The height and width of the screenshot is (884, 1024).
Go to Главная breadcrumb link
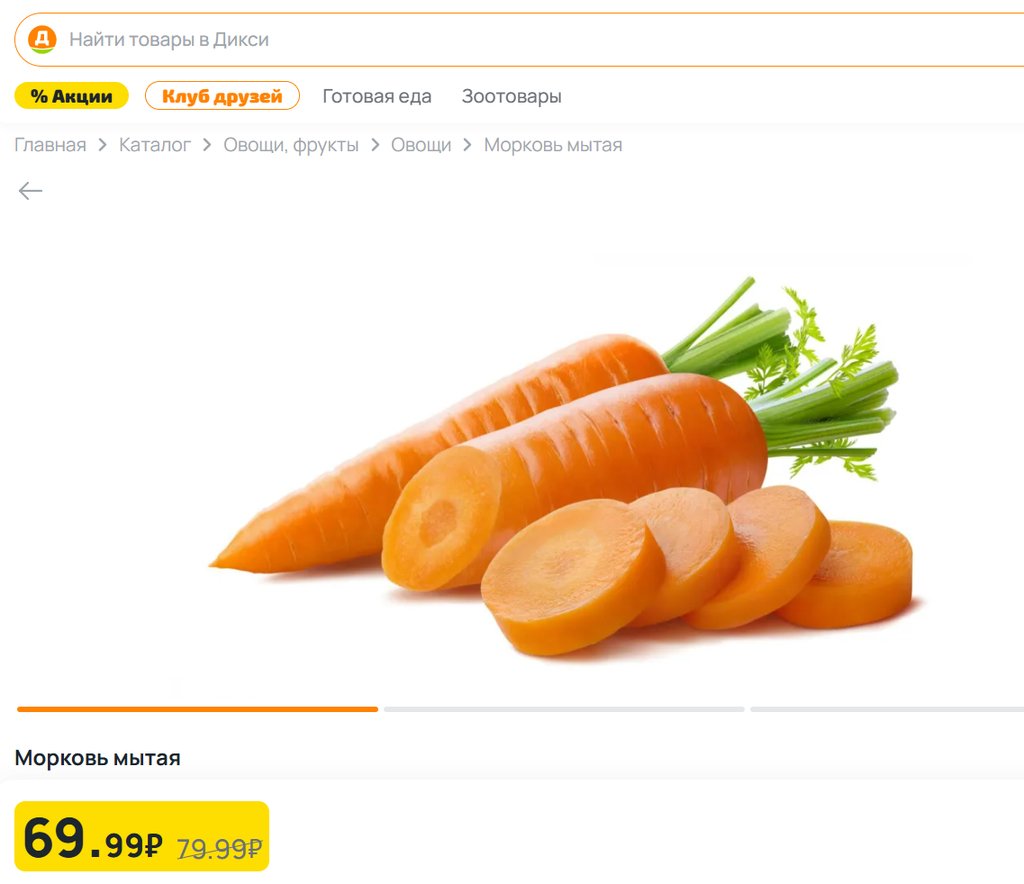[x=50, y=145]
